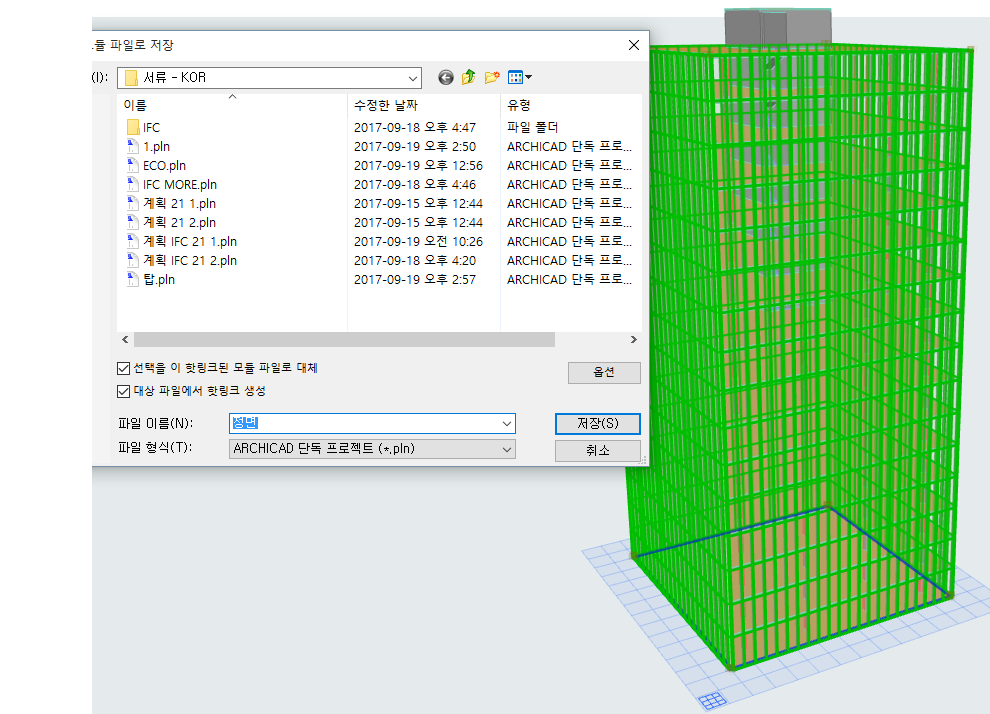Select the ECO.pln file
The width and height of the screenshot is (990, 714).
click(x=157, y=165)
